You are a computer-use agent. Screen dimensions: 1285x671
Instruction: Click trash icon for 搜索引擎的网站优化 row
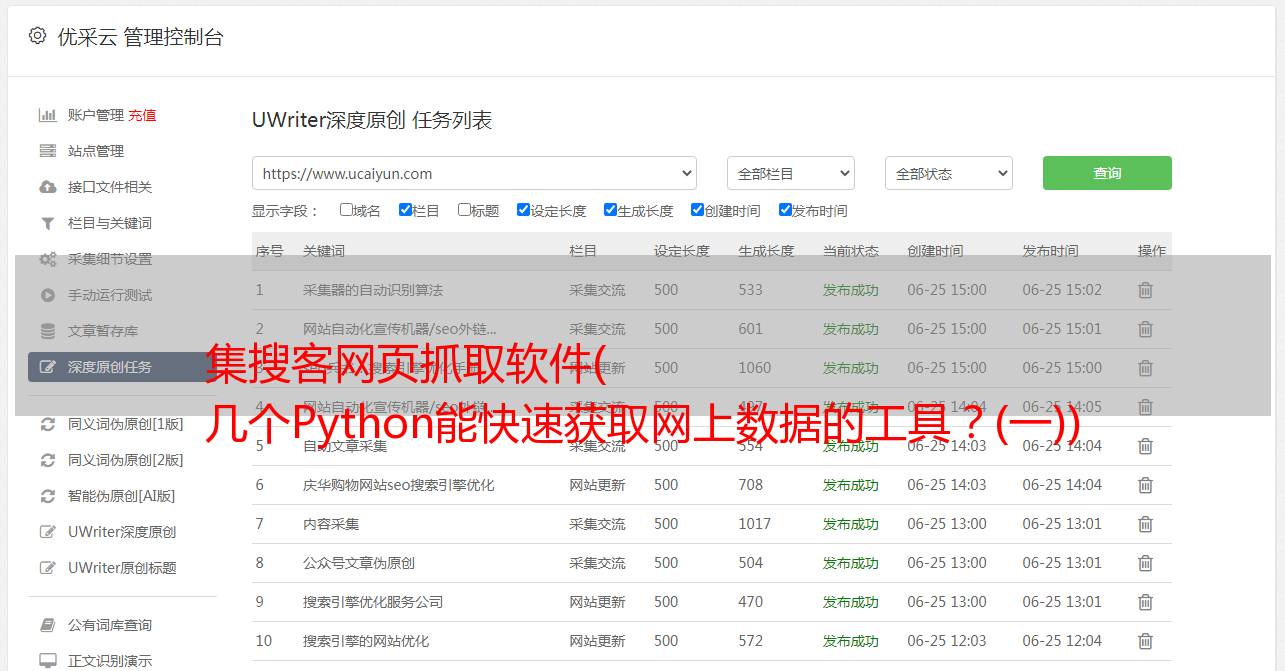pos(1145,641)
